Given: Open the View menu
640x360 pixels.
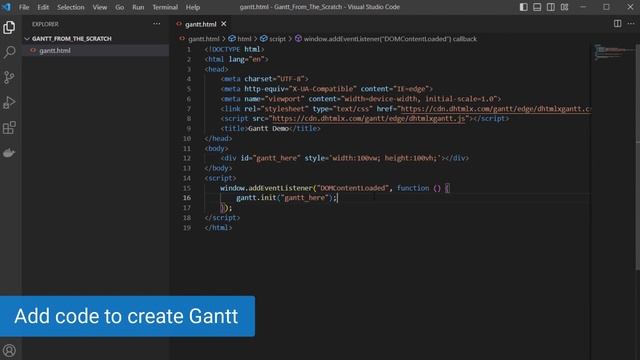Looking at the screenshot, I should click(100, 7).
